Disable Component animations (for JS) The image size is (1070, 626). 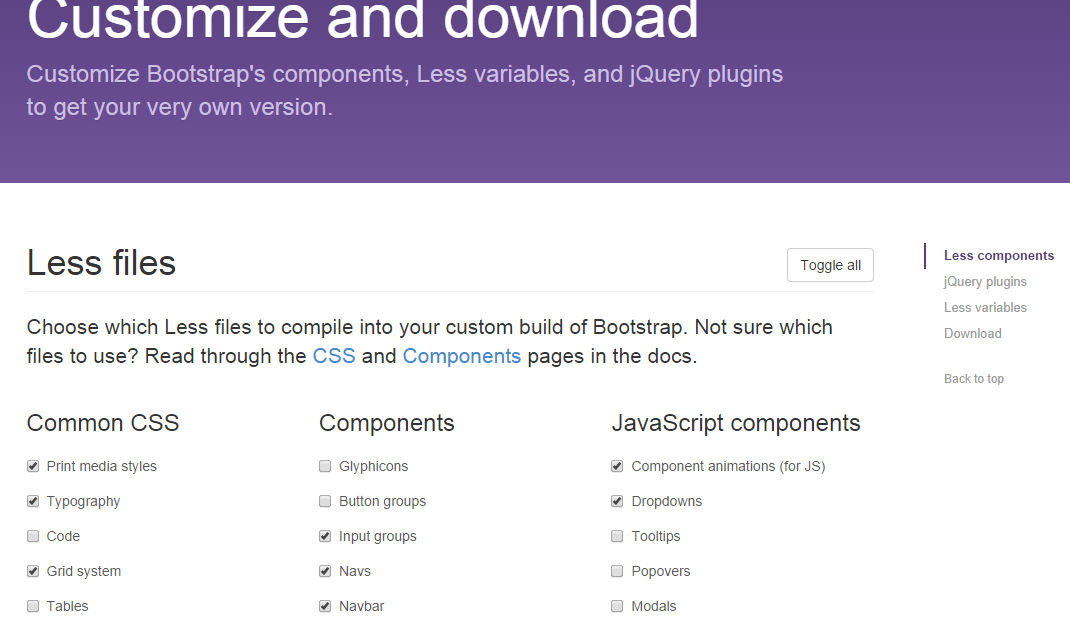pos(617,466)
